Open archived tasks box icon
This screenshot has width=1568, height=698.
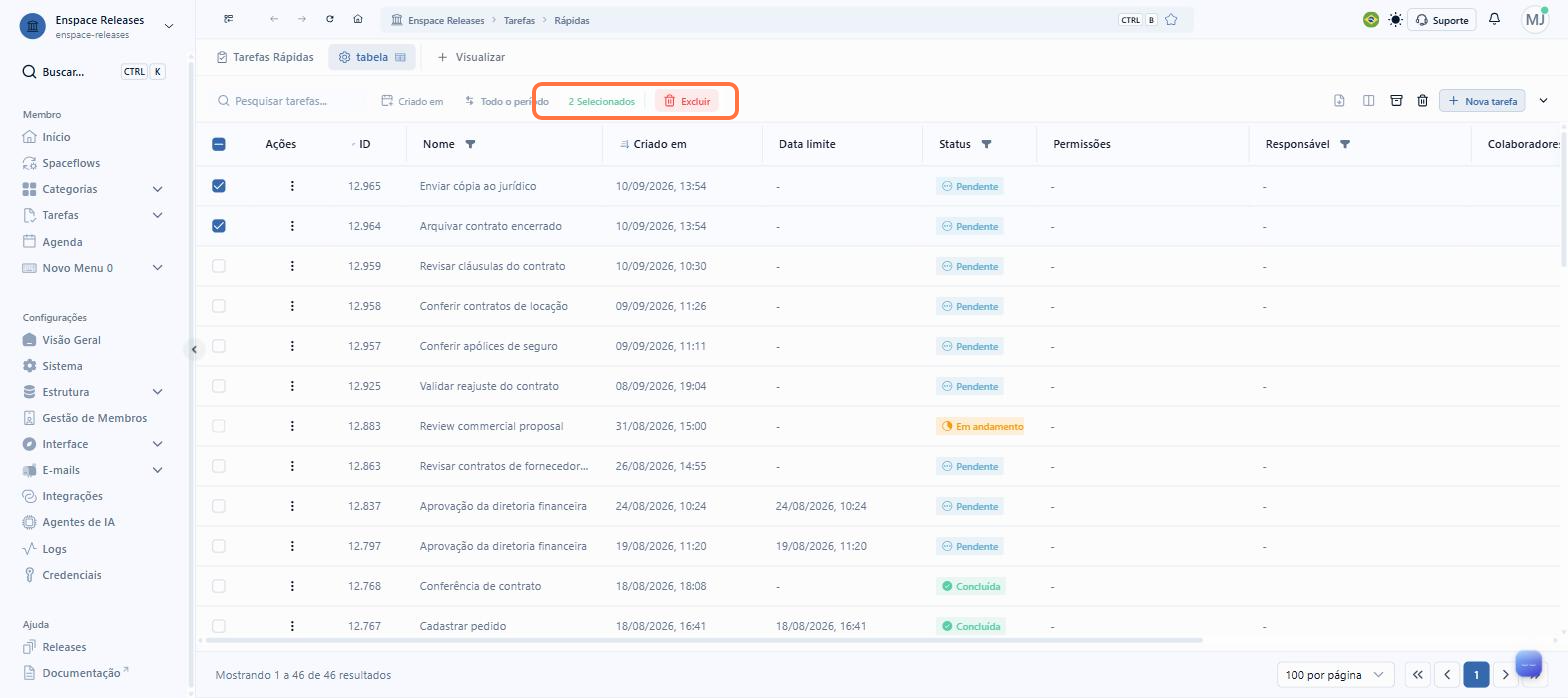[x=1396, y=100]
